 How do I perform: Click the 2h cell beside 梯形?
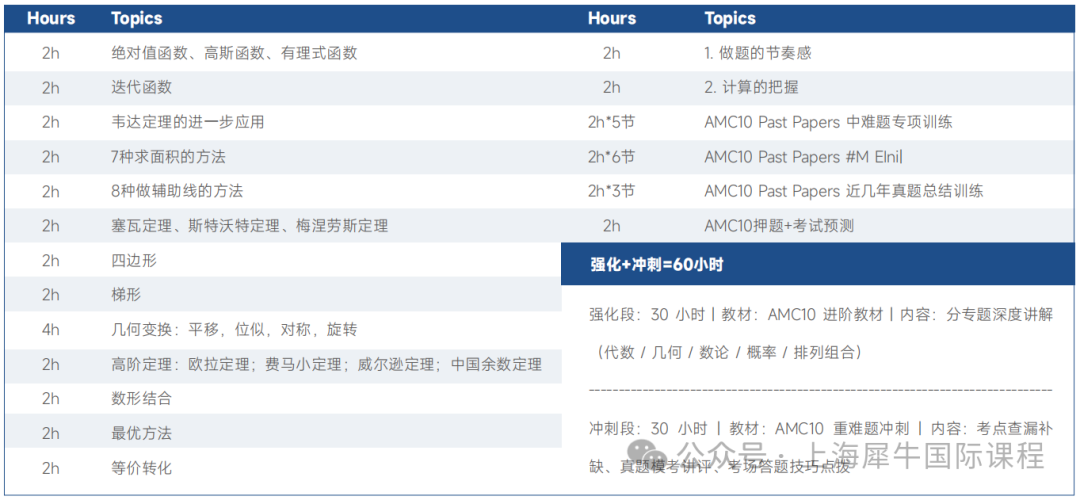[x=51, y=295]
